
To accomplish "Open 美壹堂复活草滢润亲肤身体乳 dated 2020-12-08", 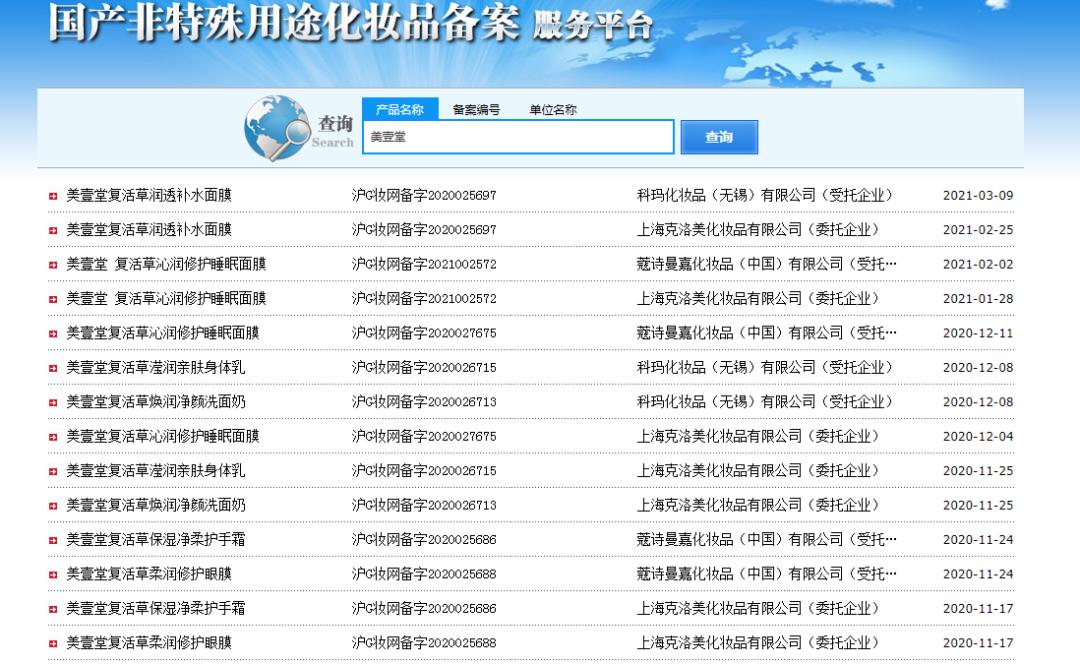I will click(x=155, y=367).
